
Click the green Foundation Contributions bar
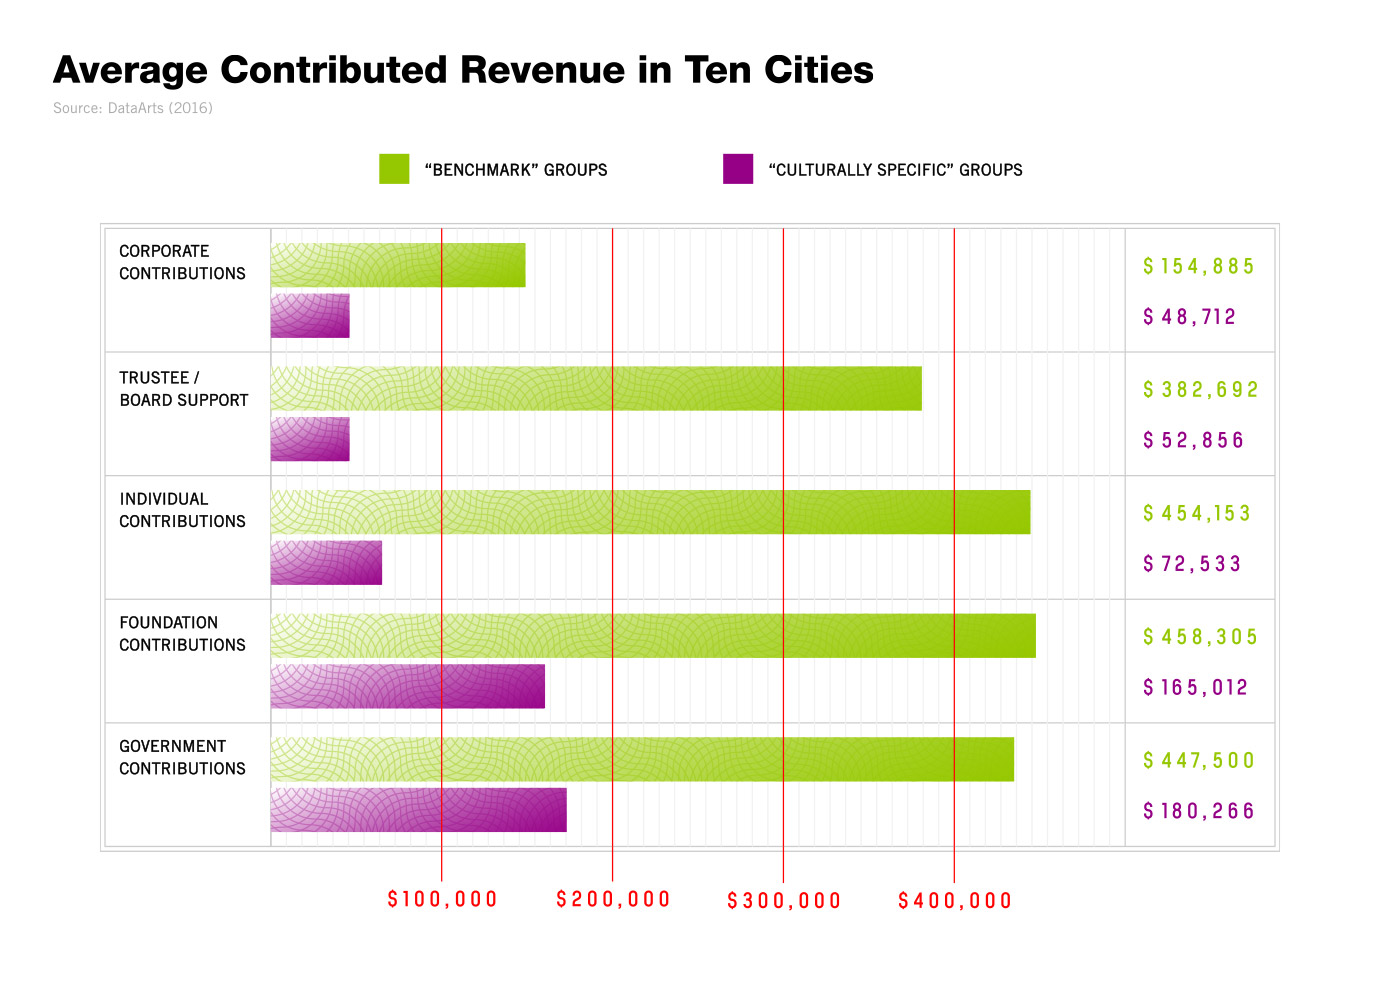point(653,636)
